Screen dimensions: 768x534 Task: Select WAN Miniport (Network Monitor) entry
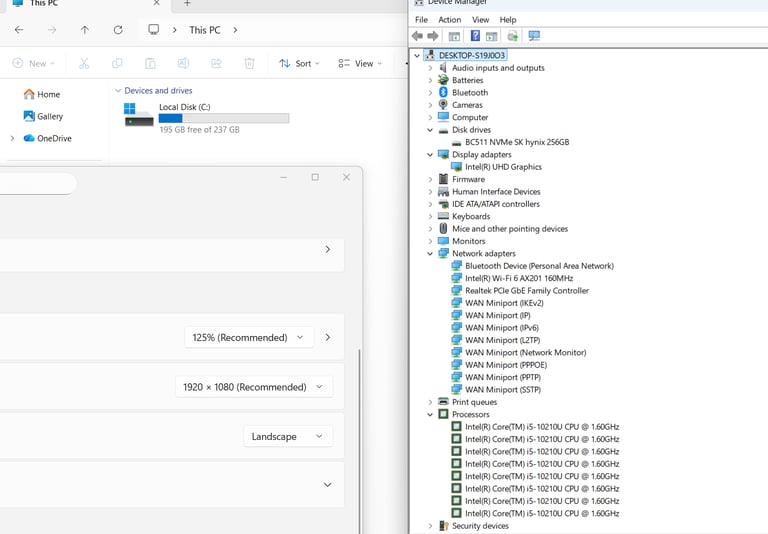[x=525, y=352]
